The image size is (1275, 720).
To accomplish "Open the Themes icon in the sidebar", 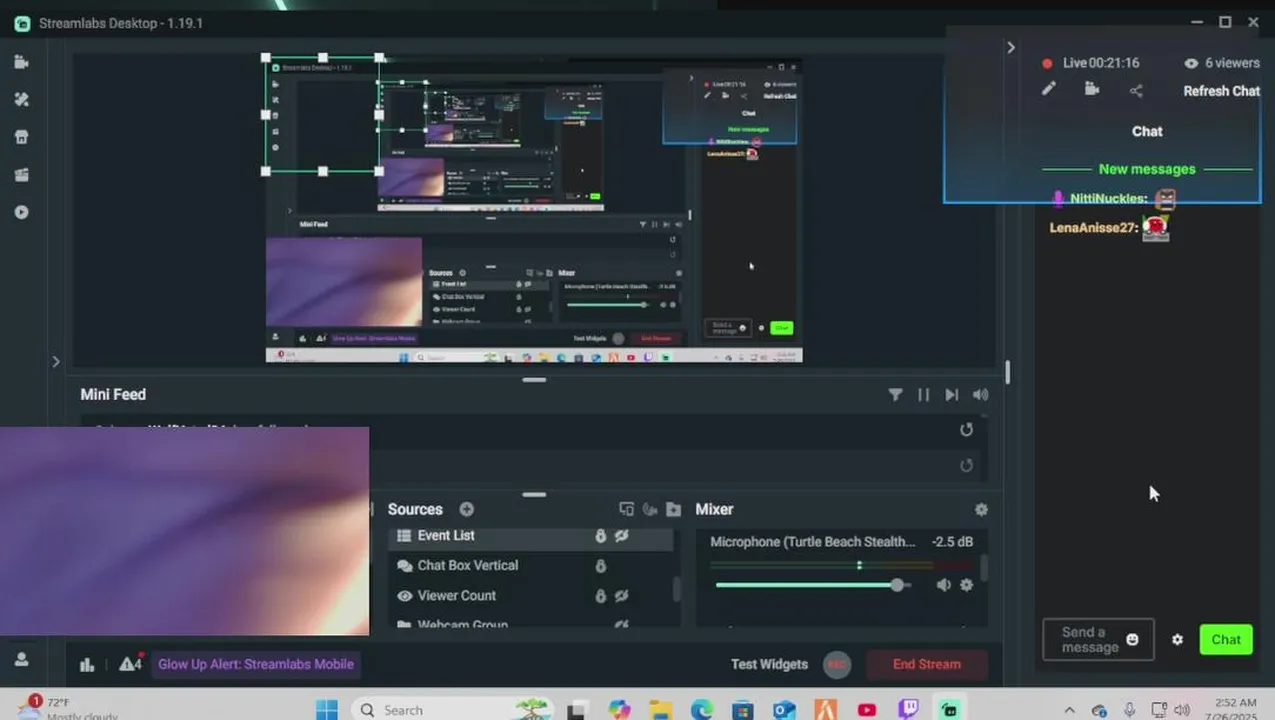I will pos(21,100).
